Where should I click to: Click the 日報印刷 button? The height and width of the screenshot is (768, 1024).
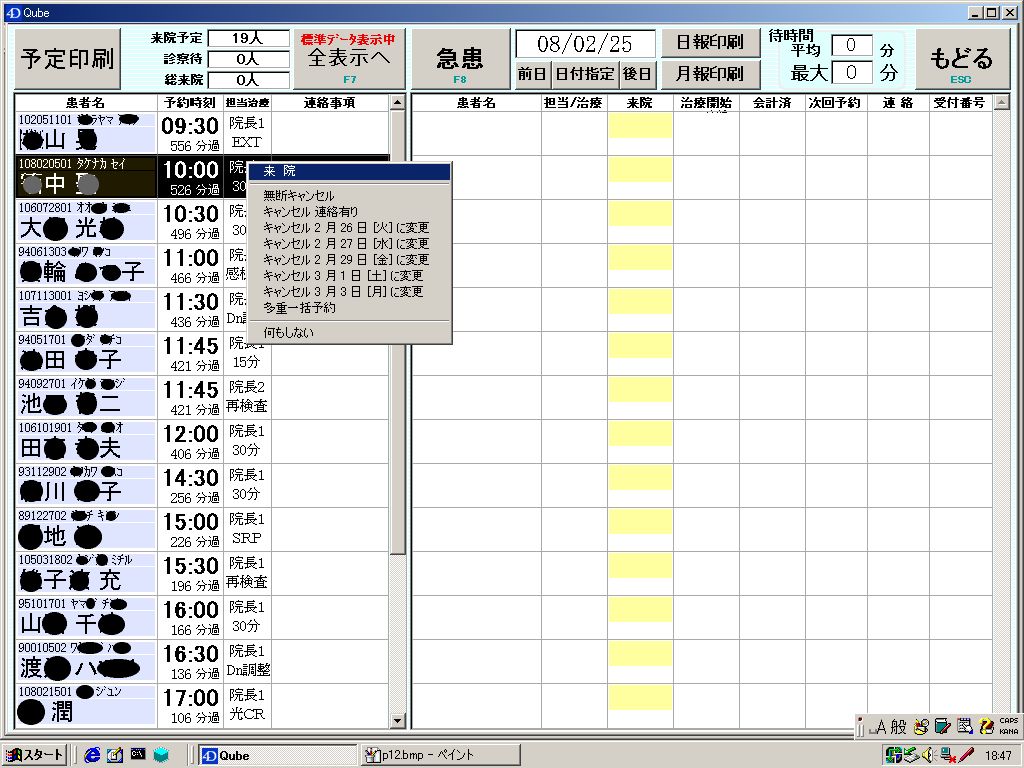coord(710,44)
